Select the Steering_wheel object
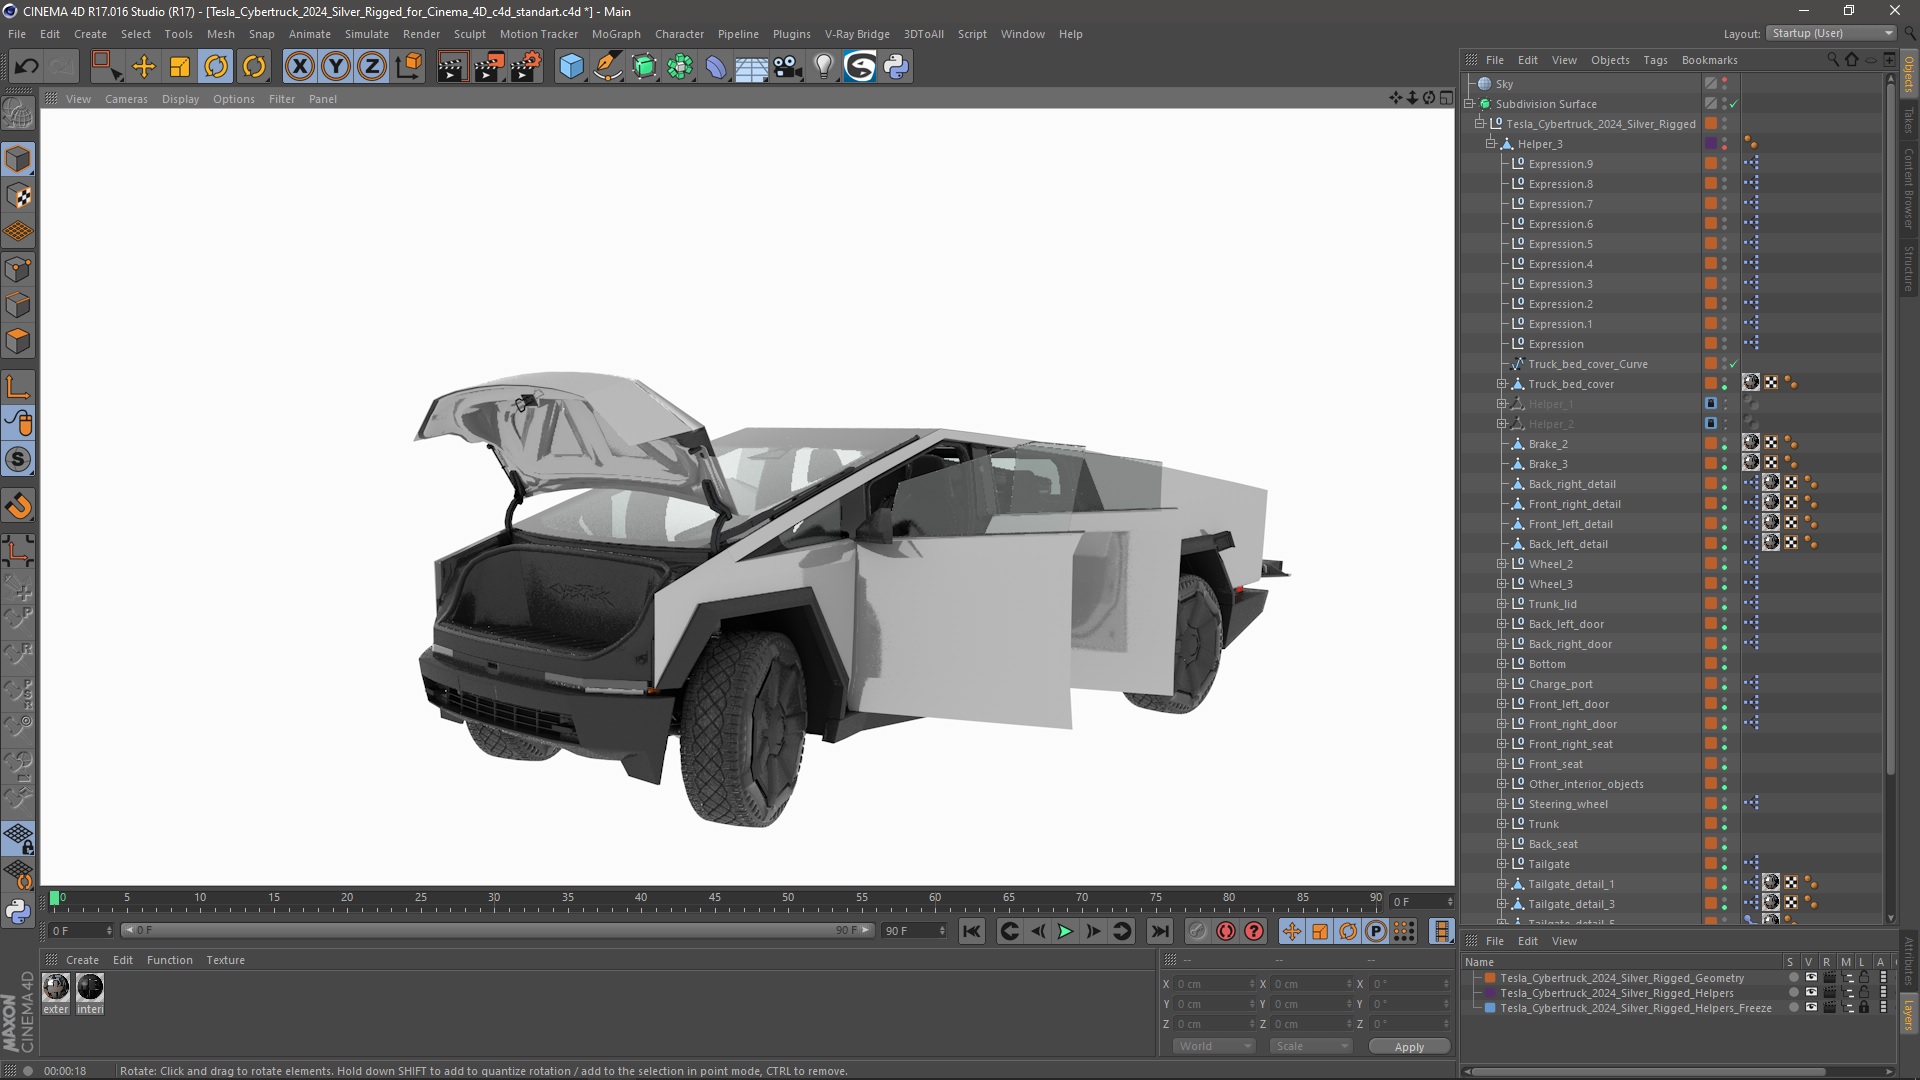This screenshot has height=1080, width=1920. tap(1568, 804)
